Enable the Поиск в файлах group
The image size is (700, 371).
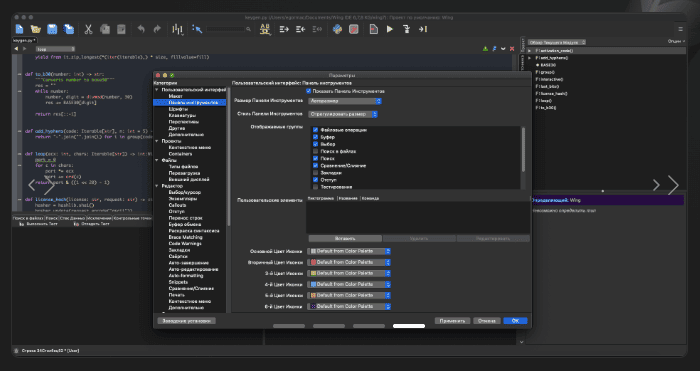coord(316,151)
